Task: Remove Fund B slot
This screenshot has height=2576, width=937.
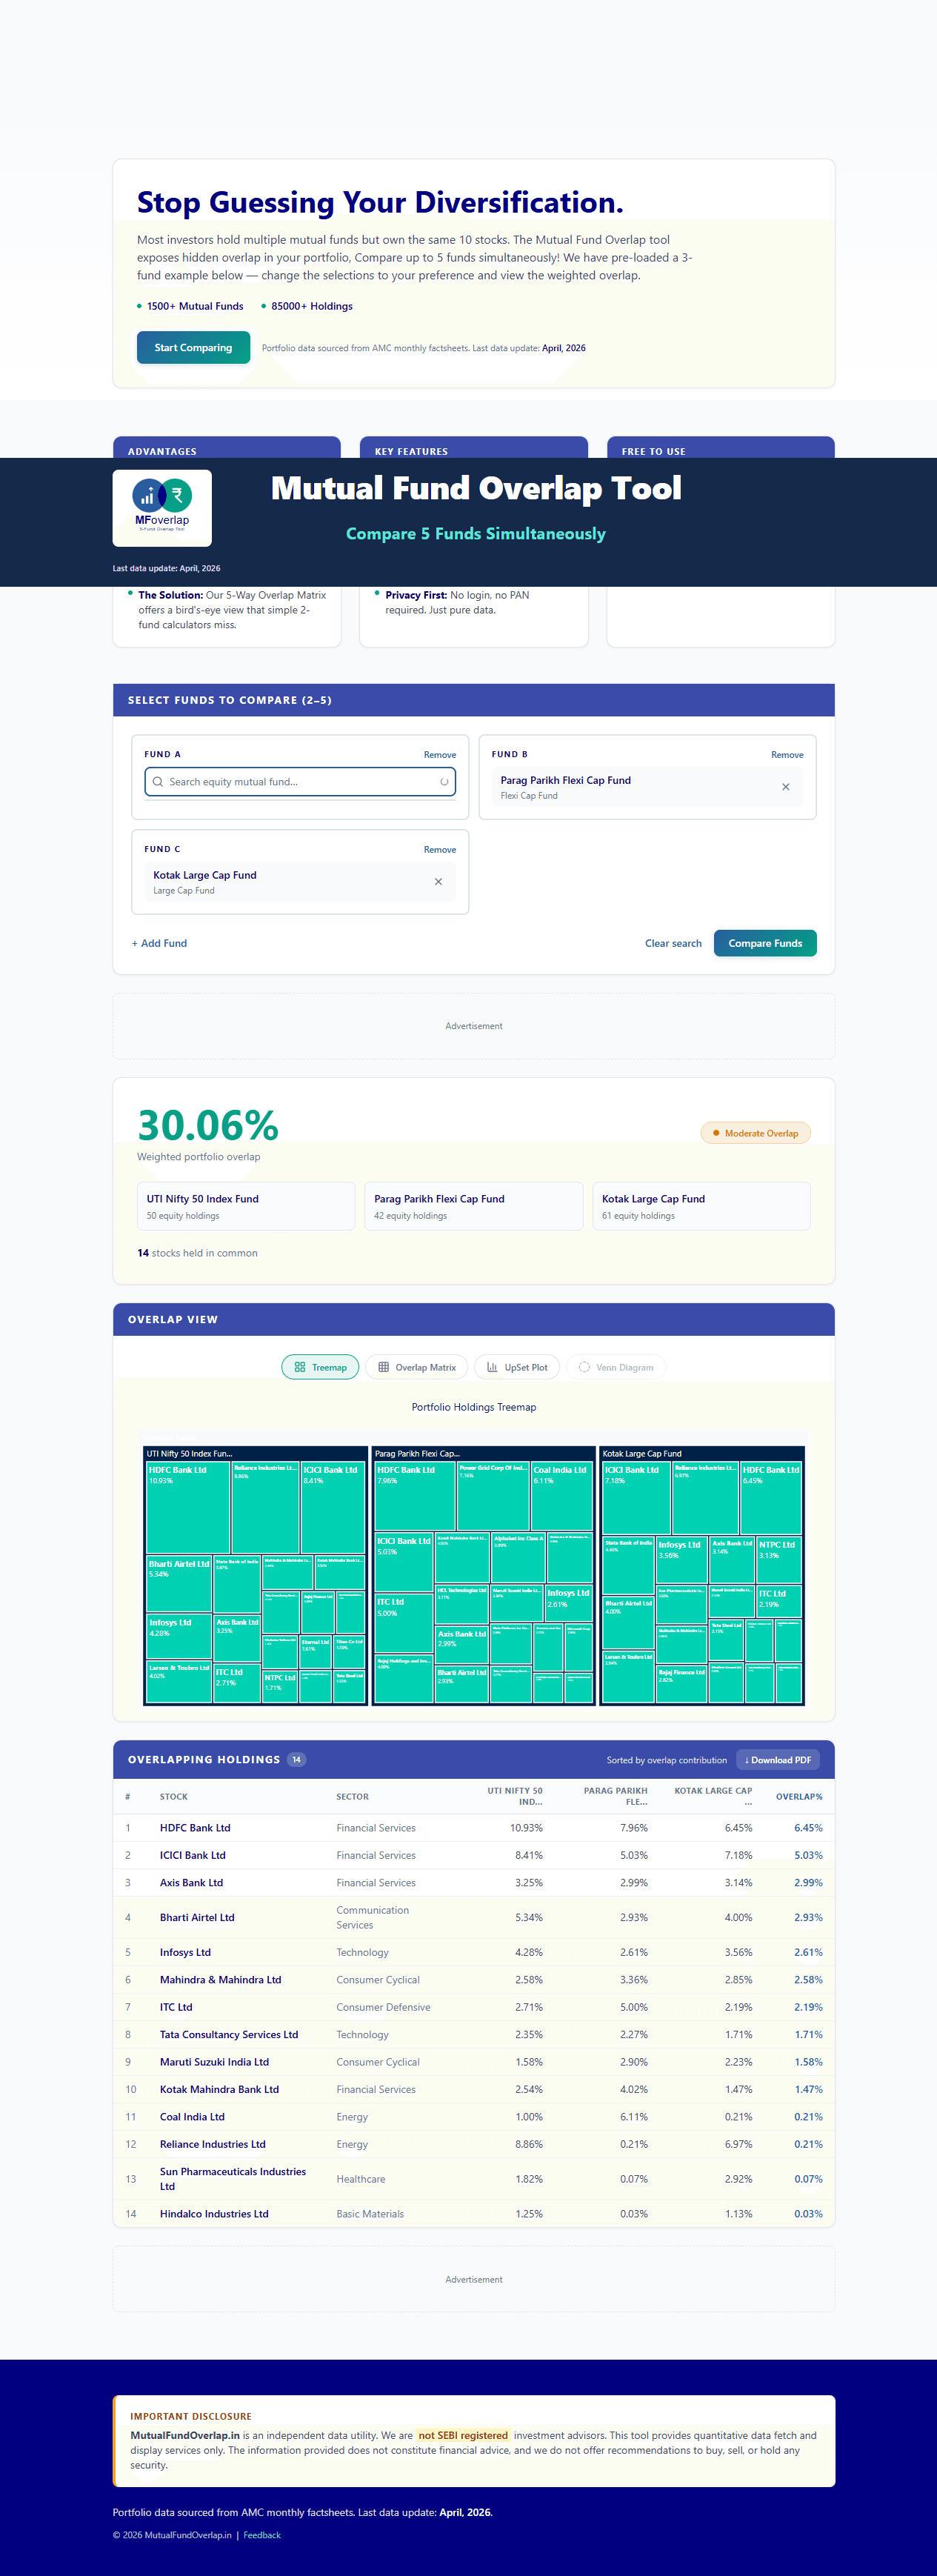Action: coord(787,755)
